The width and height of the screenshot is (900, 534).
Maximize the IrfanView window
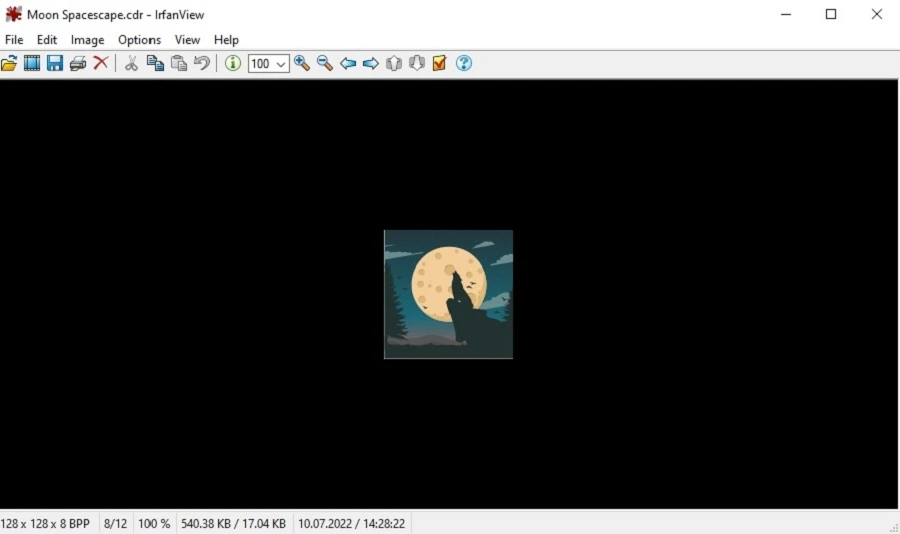pos(831,14)
